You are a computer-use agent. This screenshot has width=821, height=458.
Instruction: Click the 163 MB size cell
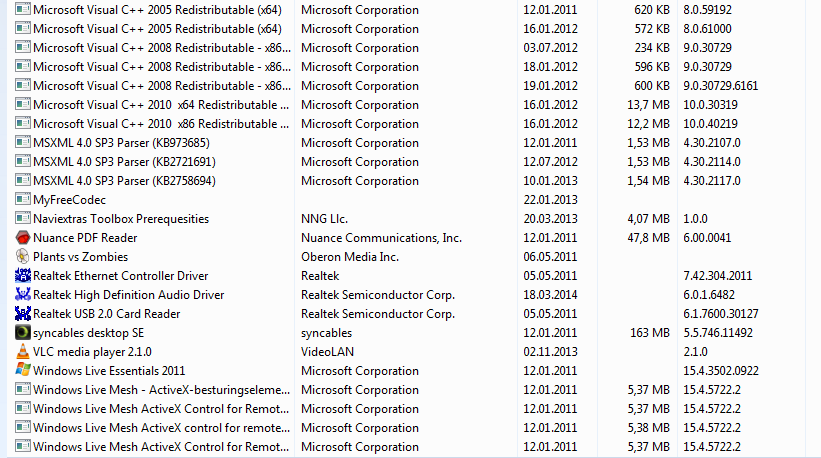tap(650, 333)
